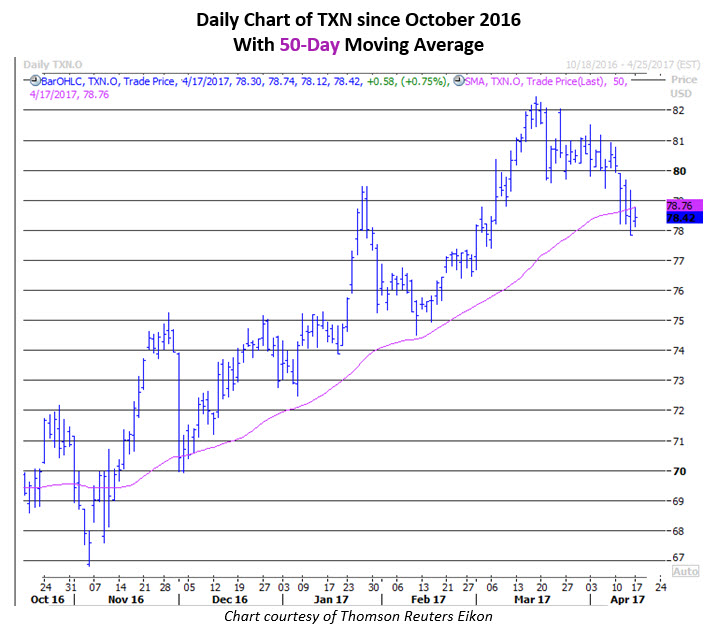Click the 72 price axis label
Image resolution: width=711 pixels, height=629 pixels.
click(678, 410)
